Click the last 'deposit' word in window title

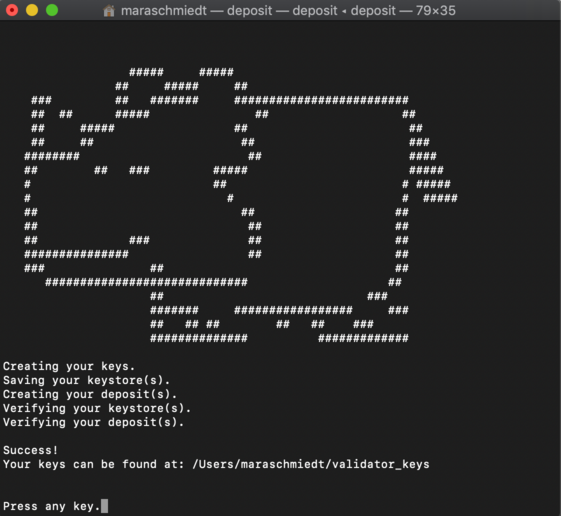[x=373, y=11]
